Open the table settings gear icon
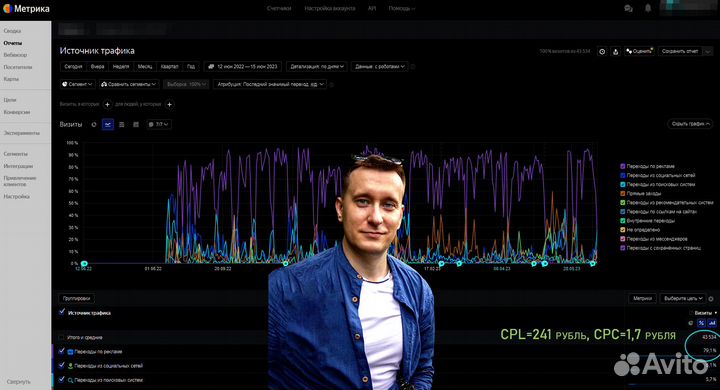The image size is (720, 390). [711, 299]
